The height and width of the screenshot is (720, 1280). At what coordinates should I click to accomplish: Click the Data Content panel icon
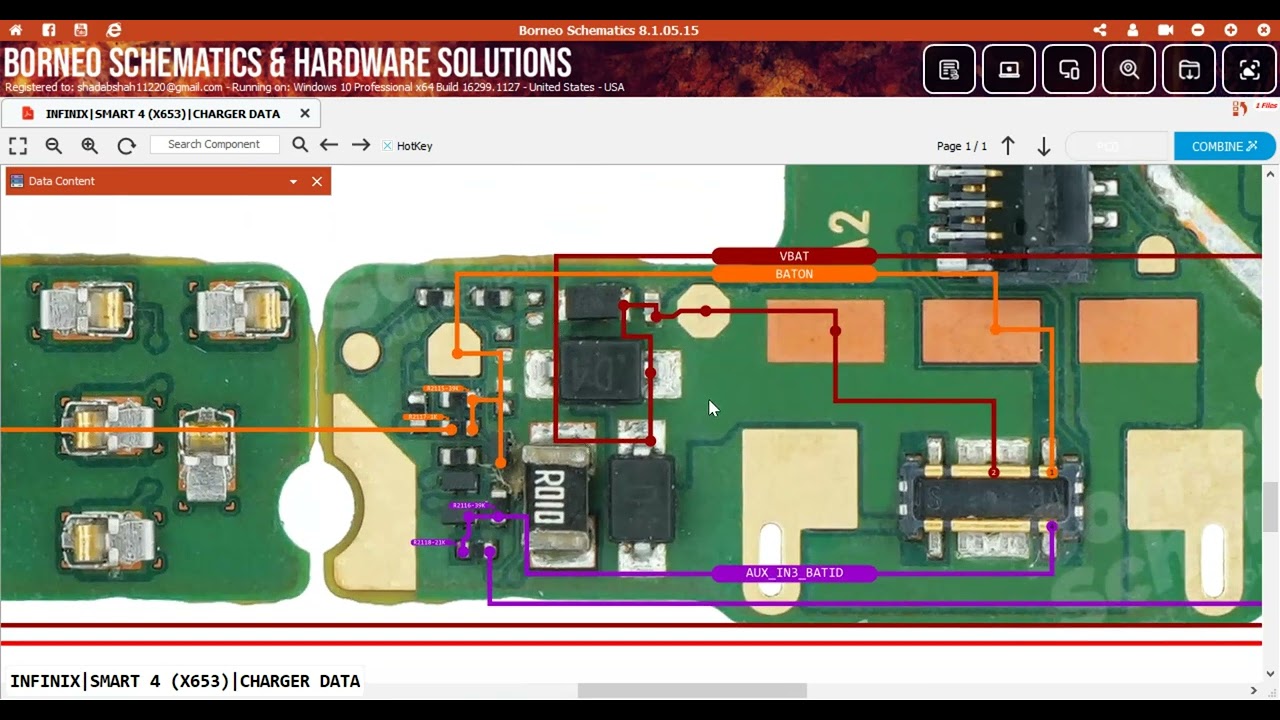(17, 181)
